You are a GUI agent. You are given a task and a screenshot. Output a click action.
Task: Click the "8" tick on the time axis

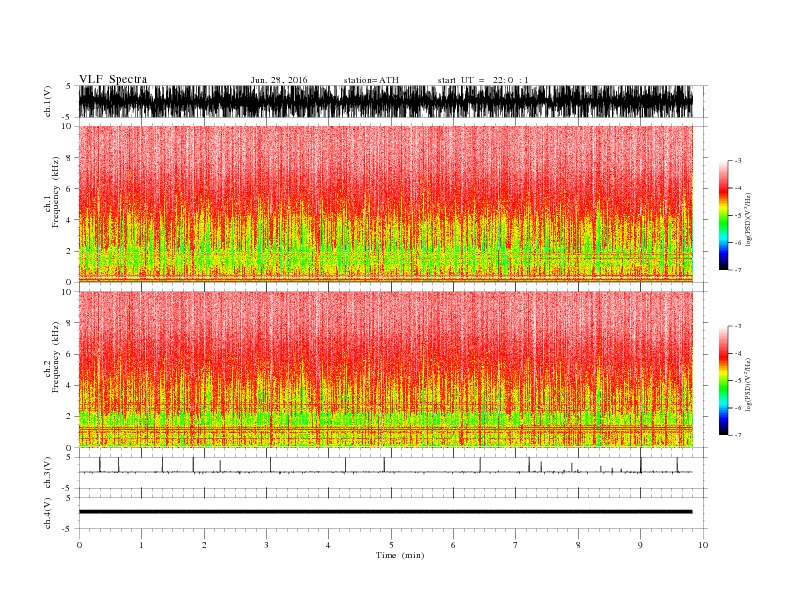578,545
